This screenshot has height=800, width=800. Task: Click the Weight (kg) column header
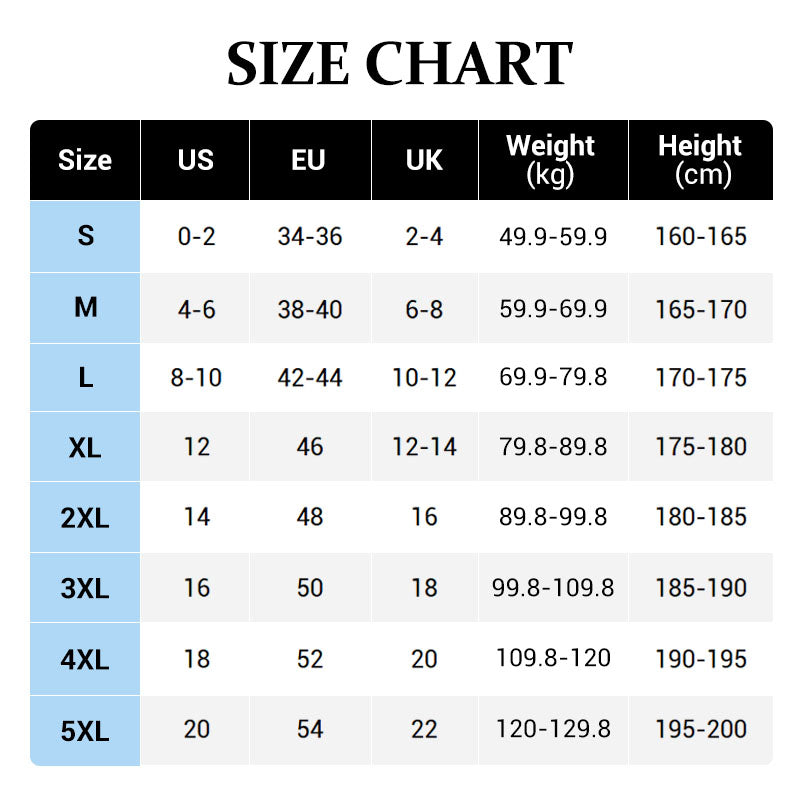pos(551,160)
